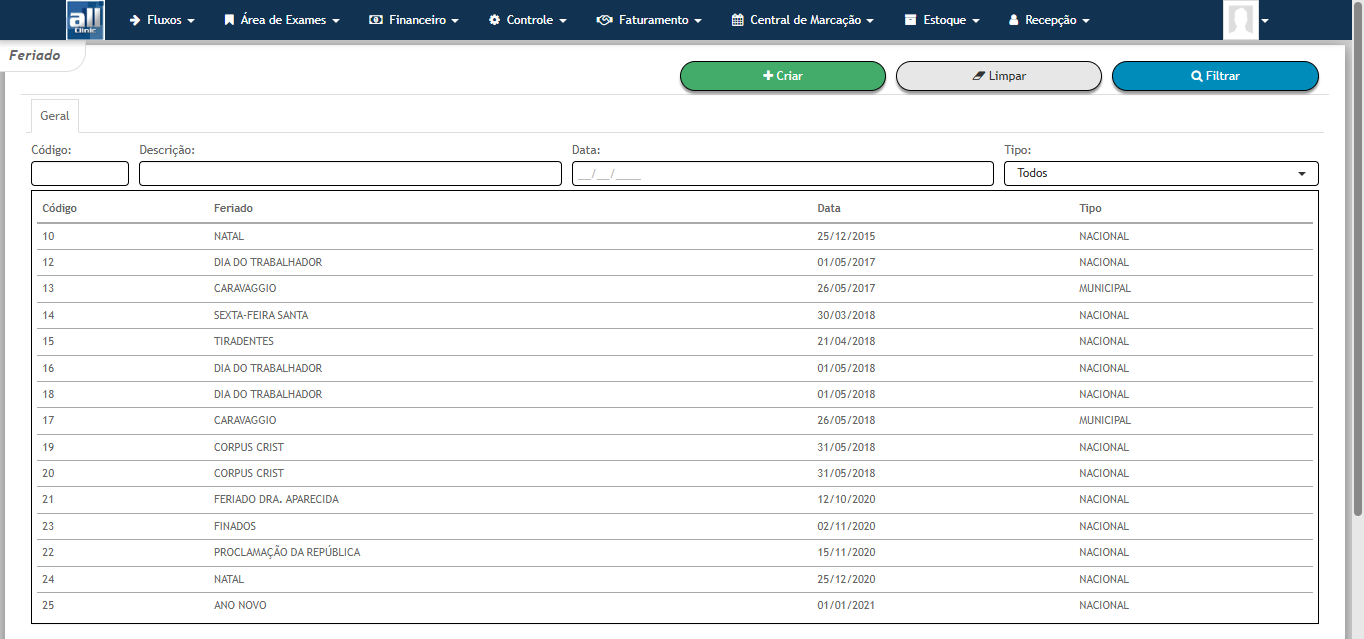The image size is (1364, 639).
Task: Click the money icon beside Financeiro
Action: click(376, 20)
